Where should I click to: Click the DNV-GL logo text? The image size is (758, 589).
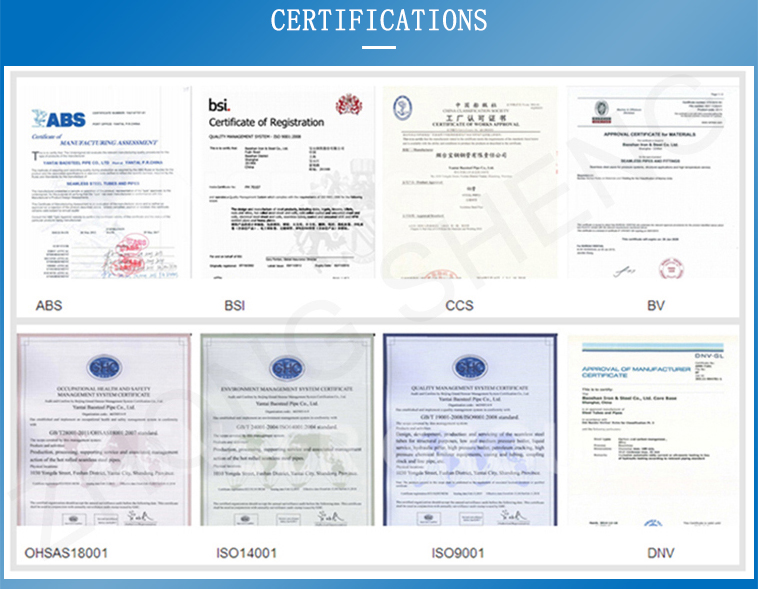[x=709, y=355]
